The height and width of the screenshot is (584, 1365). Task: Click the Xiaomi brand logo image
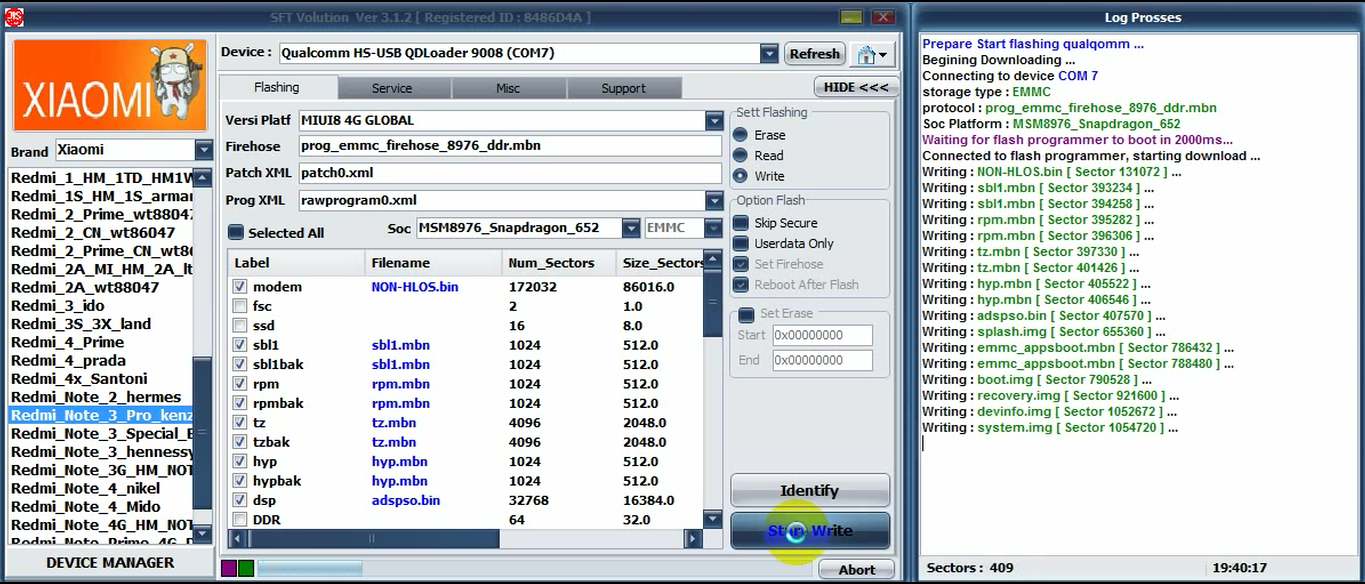click(111, 86)
